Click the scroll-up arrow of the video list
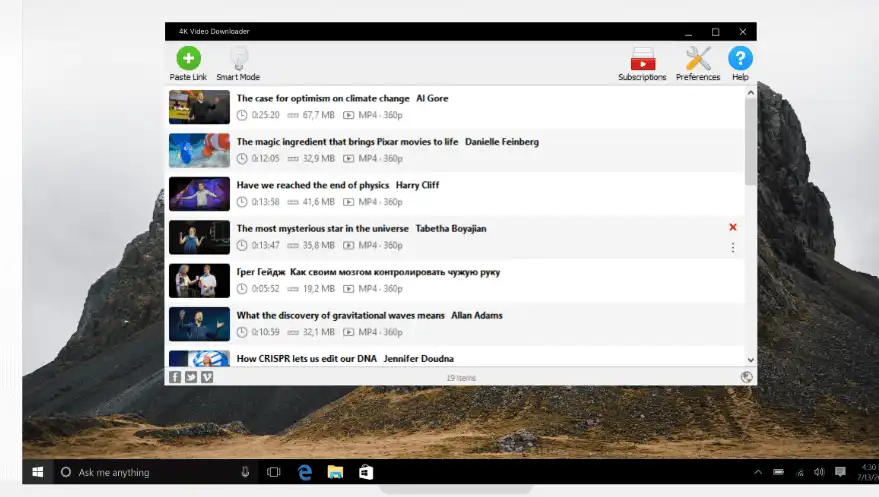The width and height of the screenshot is (879, 497). [x=751, y=92]
